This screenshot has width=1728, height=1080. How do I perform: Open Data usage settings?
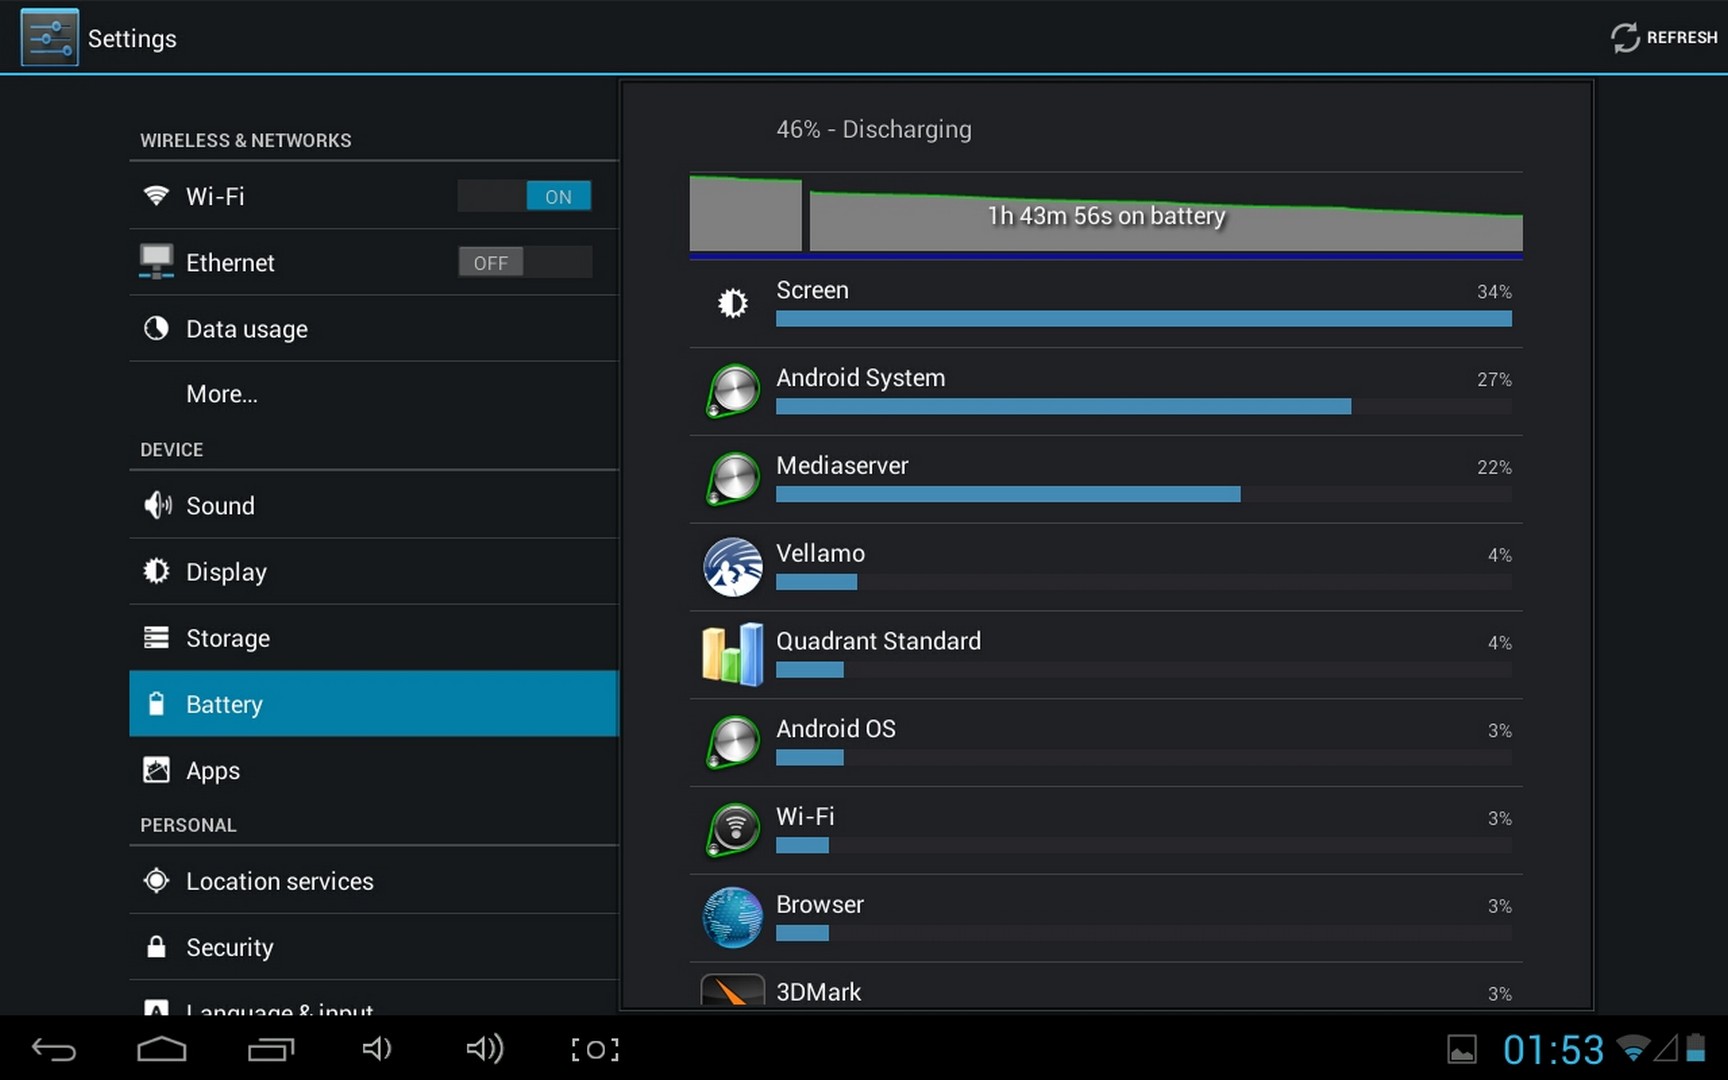pos(374,328)
